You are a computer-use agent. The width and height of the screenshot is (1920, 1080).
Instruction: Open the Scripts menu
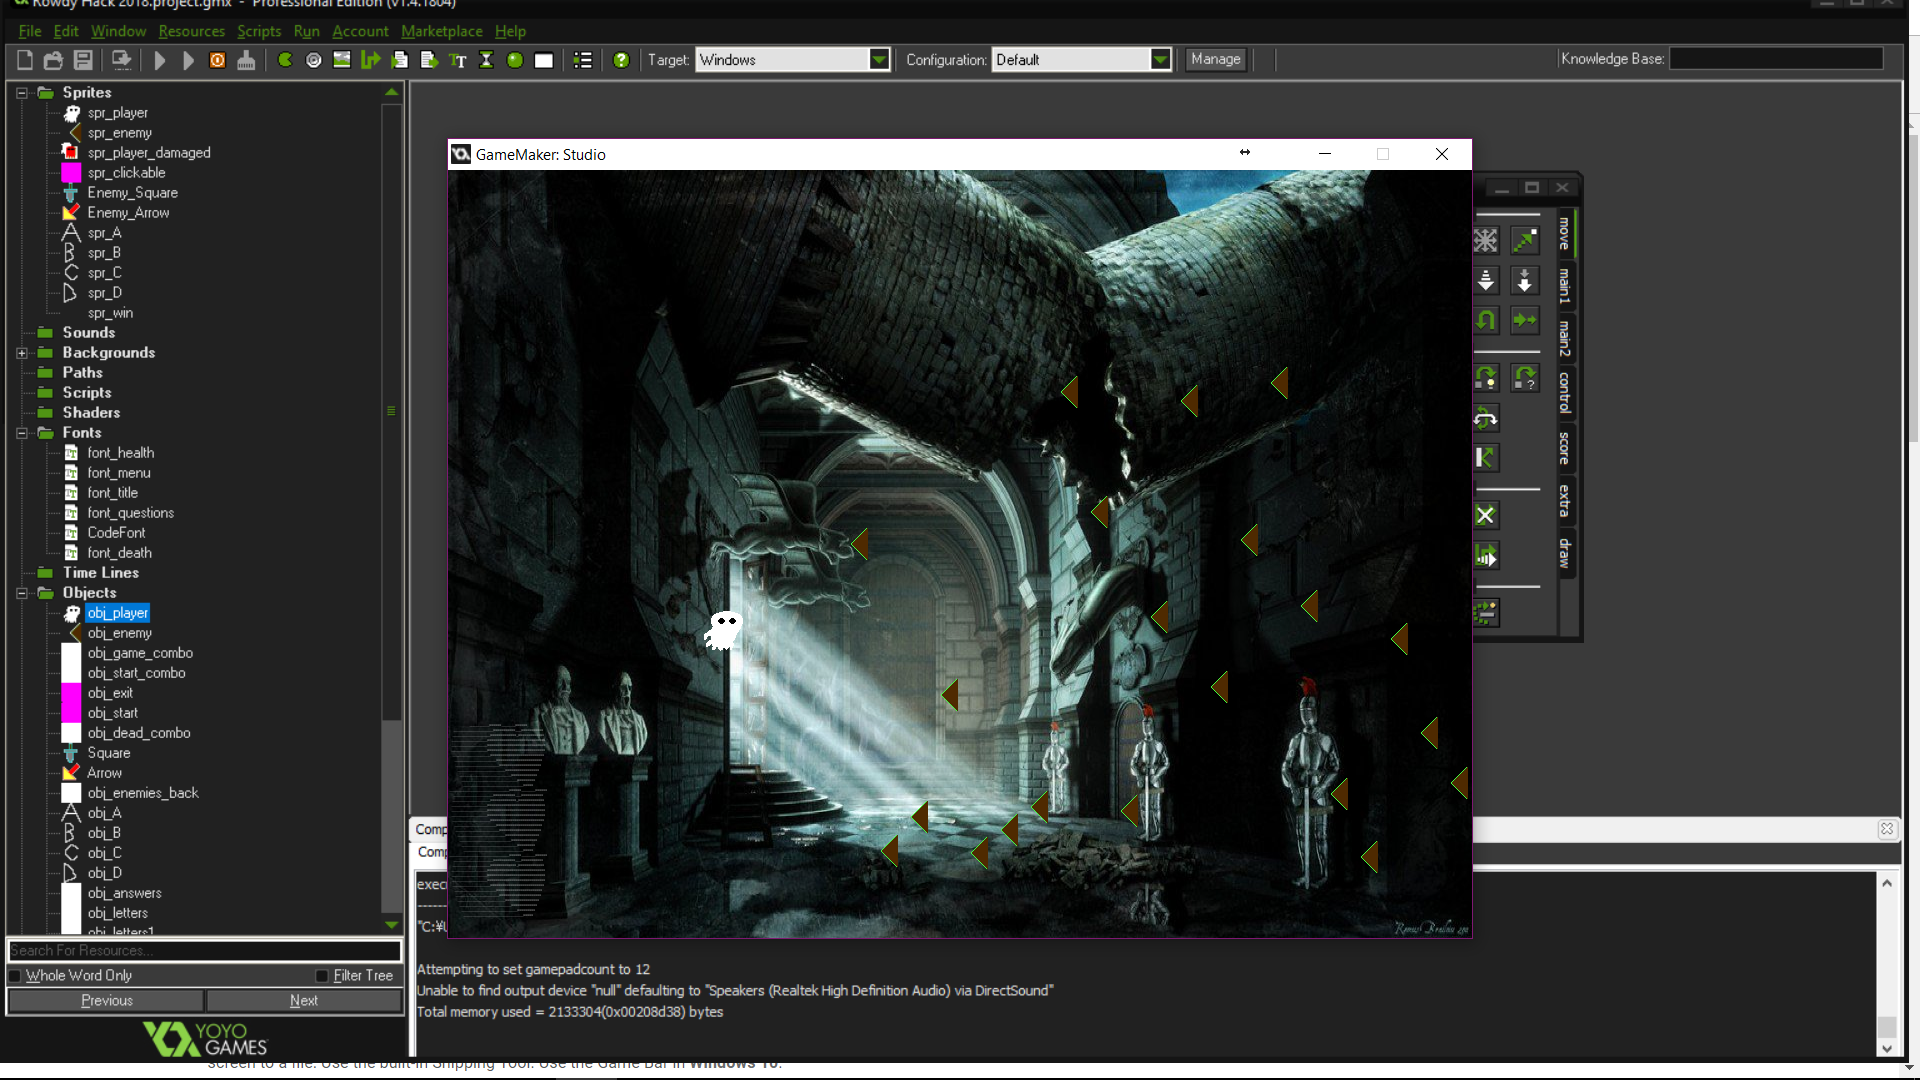pyautogui.click(x=258, y=31)
